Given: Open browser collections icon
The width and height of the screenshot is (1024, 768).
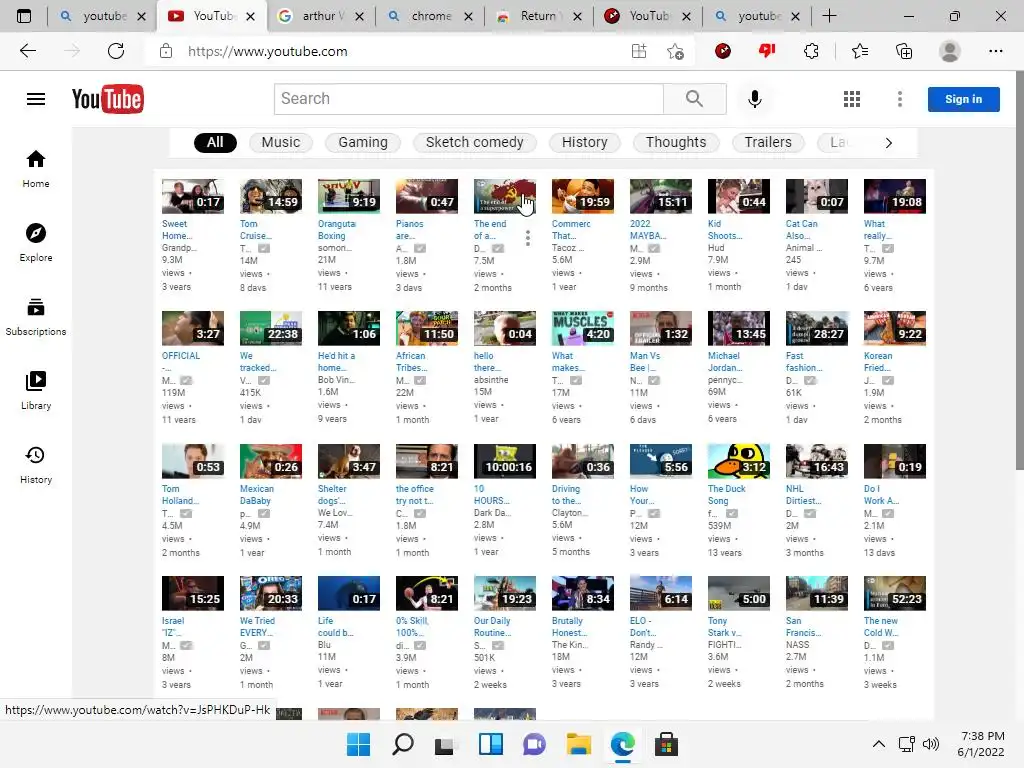Looking at the screenshot, I should pos(904,51).
